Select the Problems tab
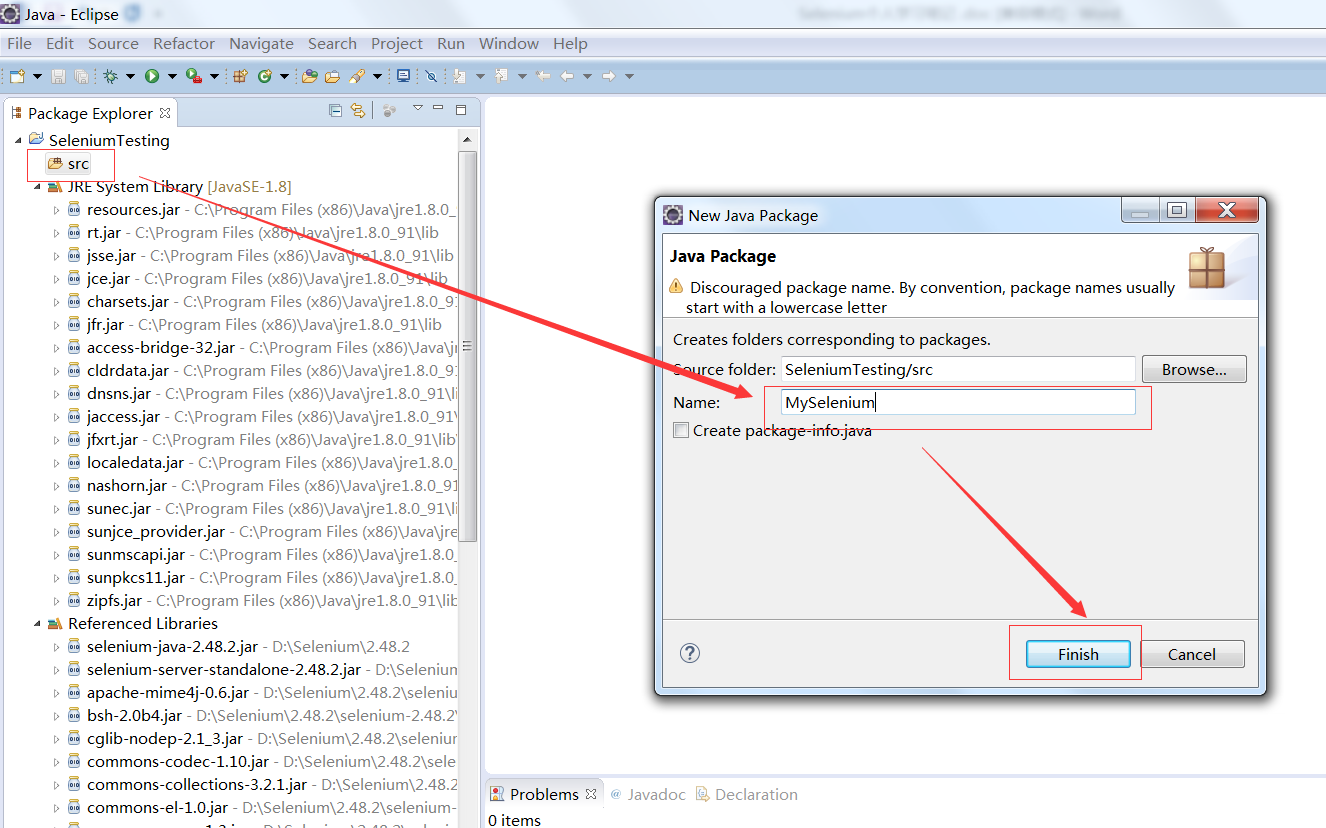 click(544, 794)
